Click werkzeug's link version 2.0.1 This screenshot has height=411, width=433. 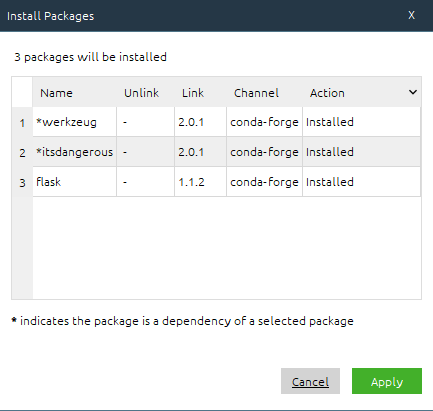[200, 122]
